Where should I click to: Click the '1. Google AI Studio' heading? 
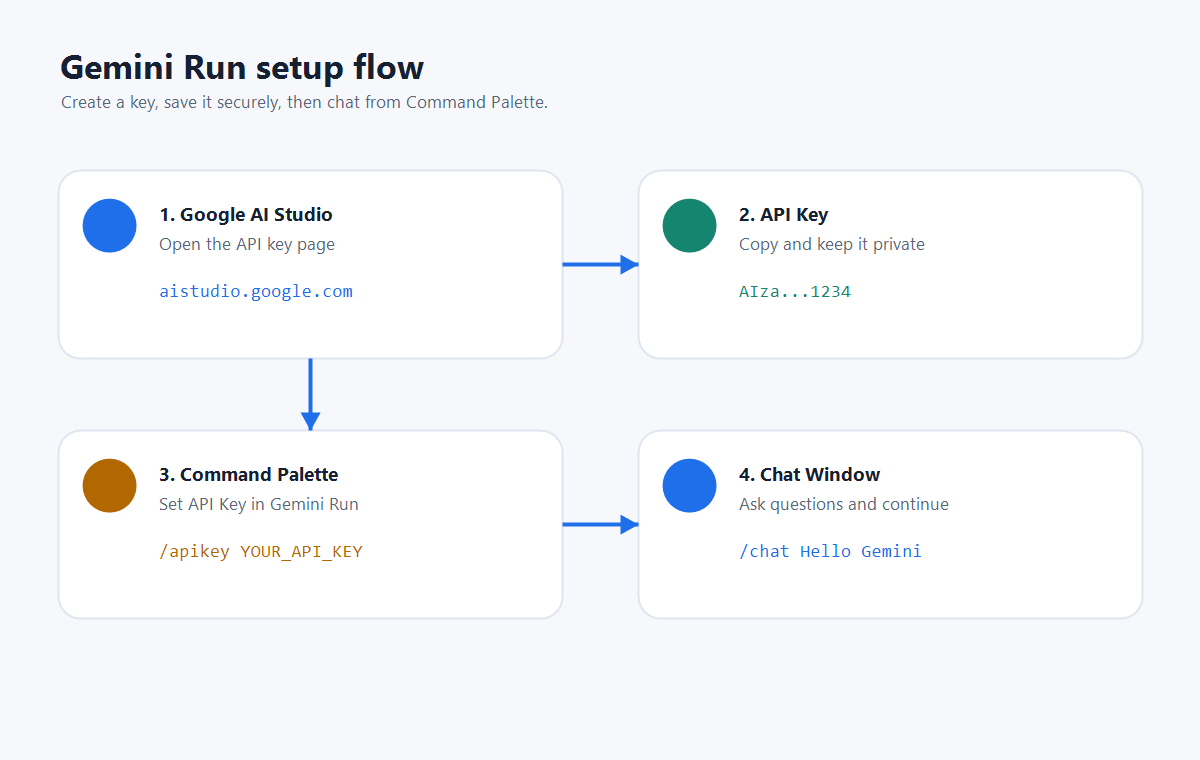(x=246, y=215)
